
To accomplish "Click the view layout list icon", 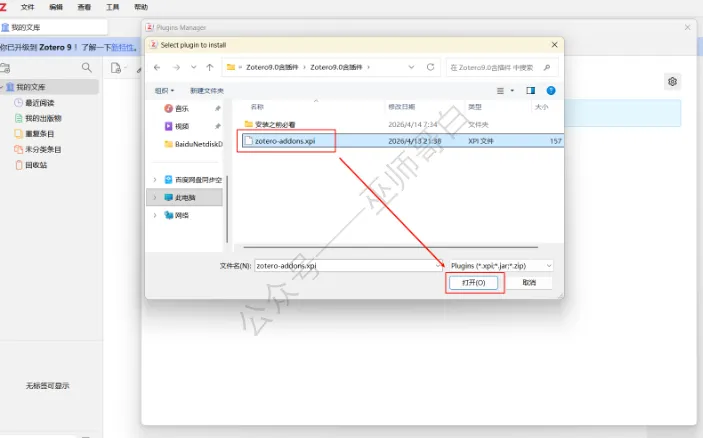I will (x=500, y=91).
